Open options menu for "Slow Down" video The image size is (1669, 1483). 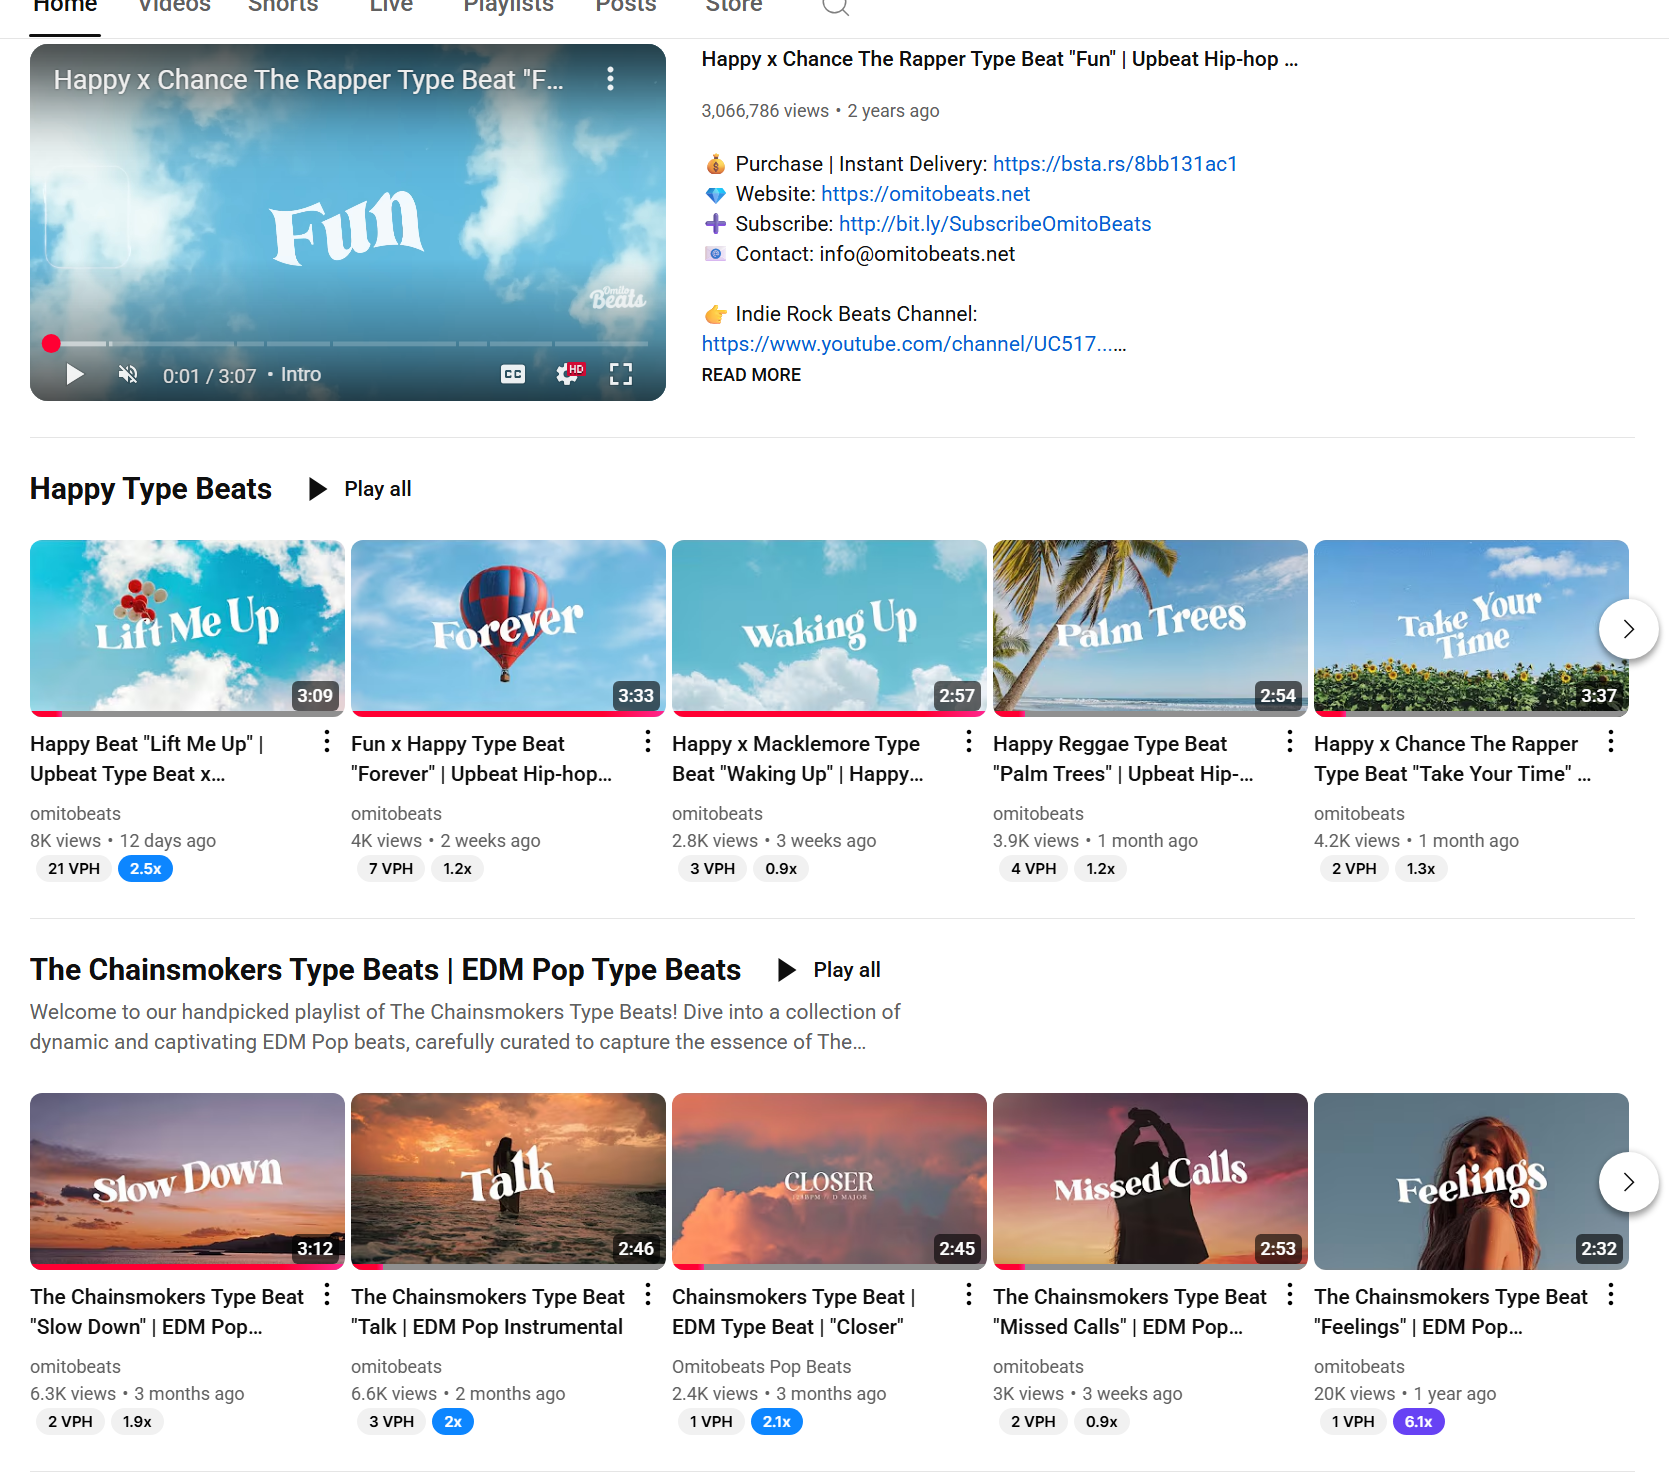click(x=327, y=1295)
